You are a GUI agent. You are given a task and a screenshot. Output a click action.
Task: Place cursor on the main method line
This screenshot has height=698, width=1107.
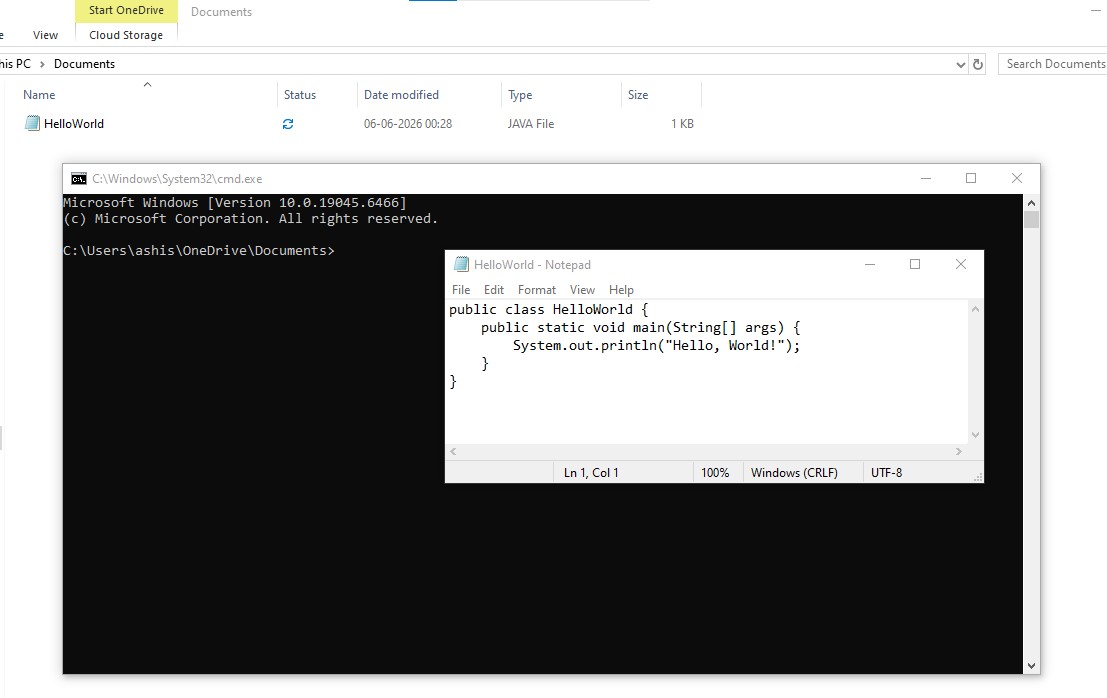(x=640, y=327)
